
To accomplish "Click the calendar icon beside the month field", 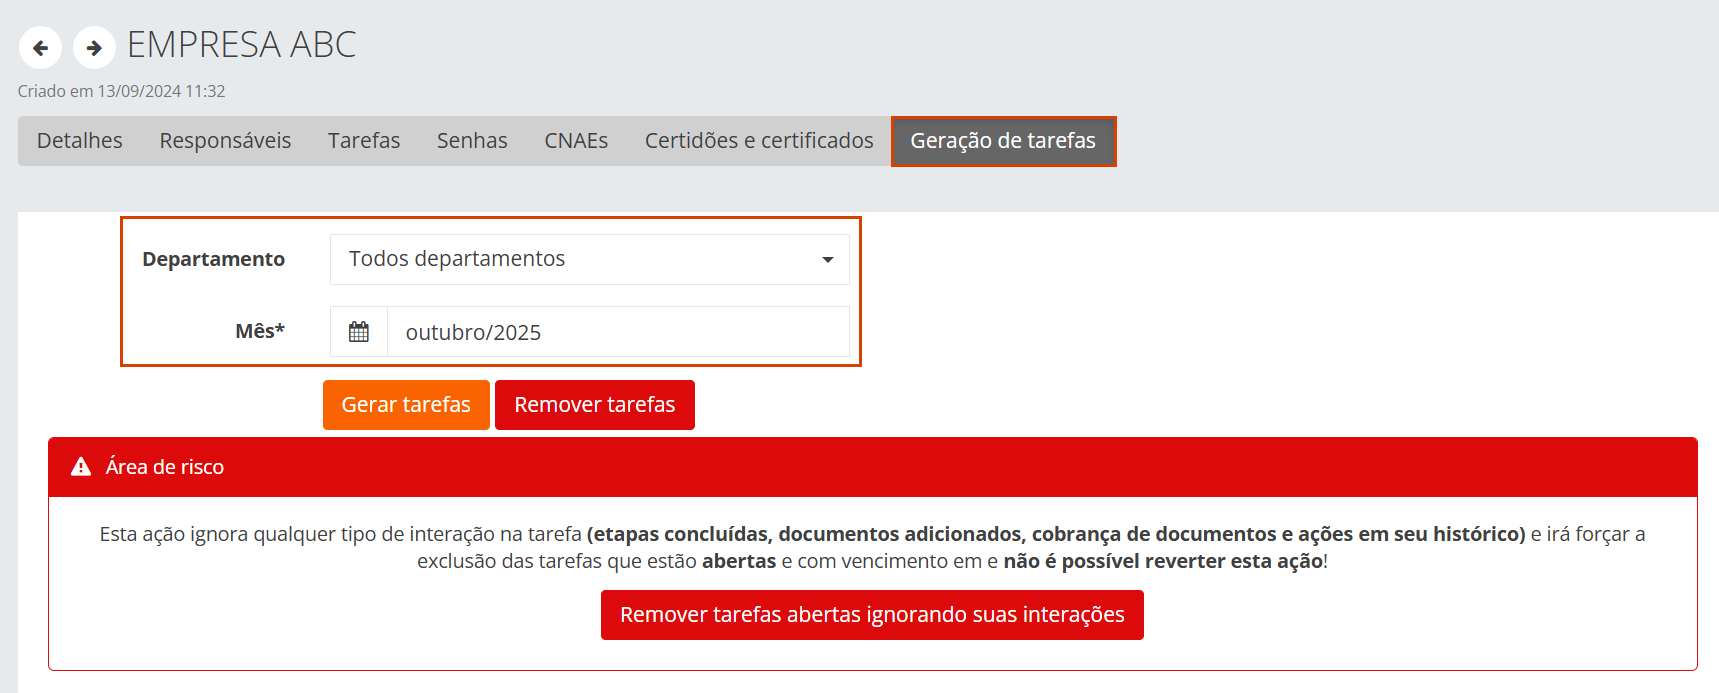I will click(359, 332).
